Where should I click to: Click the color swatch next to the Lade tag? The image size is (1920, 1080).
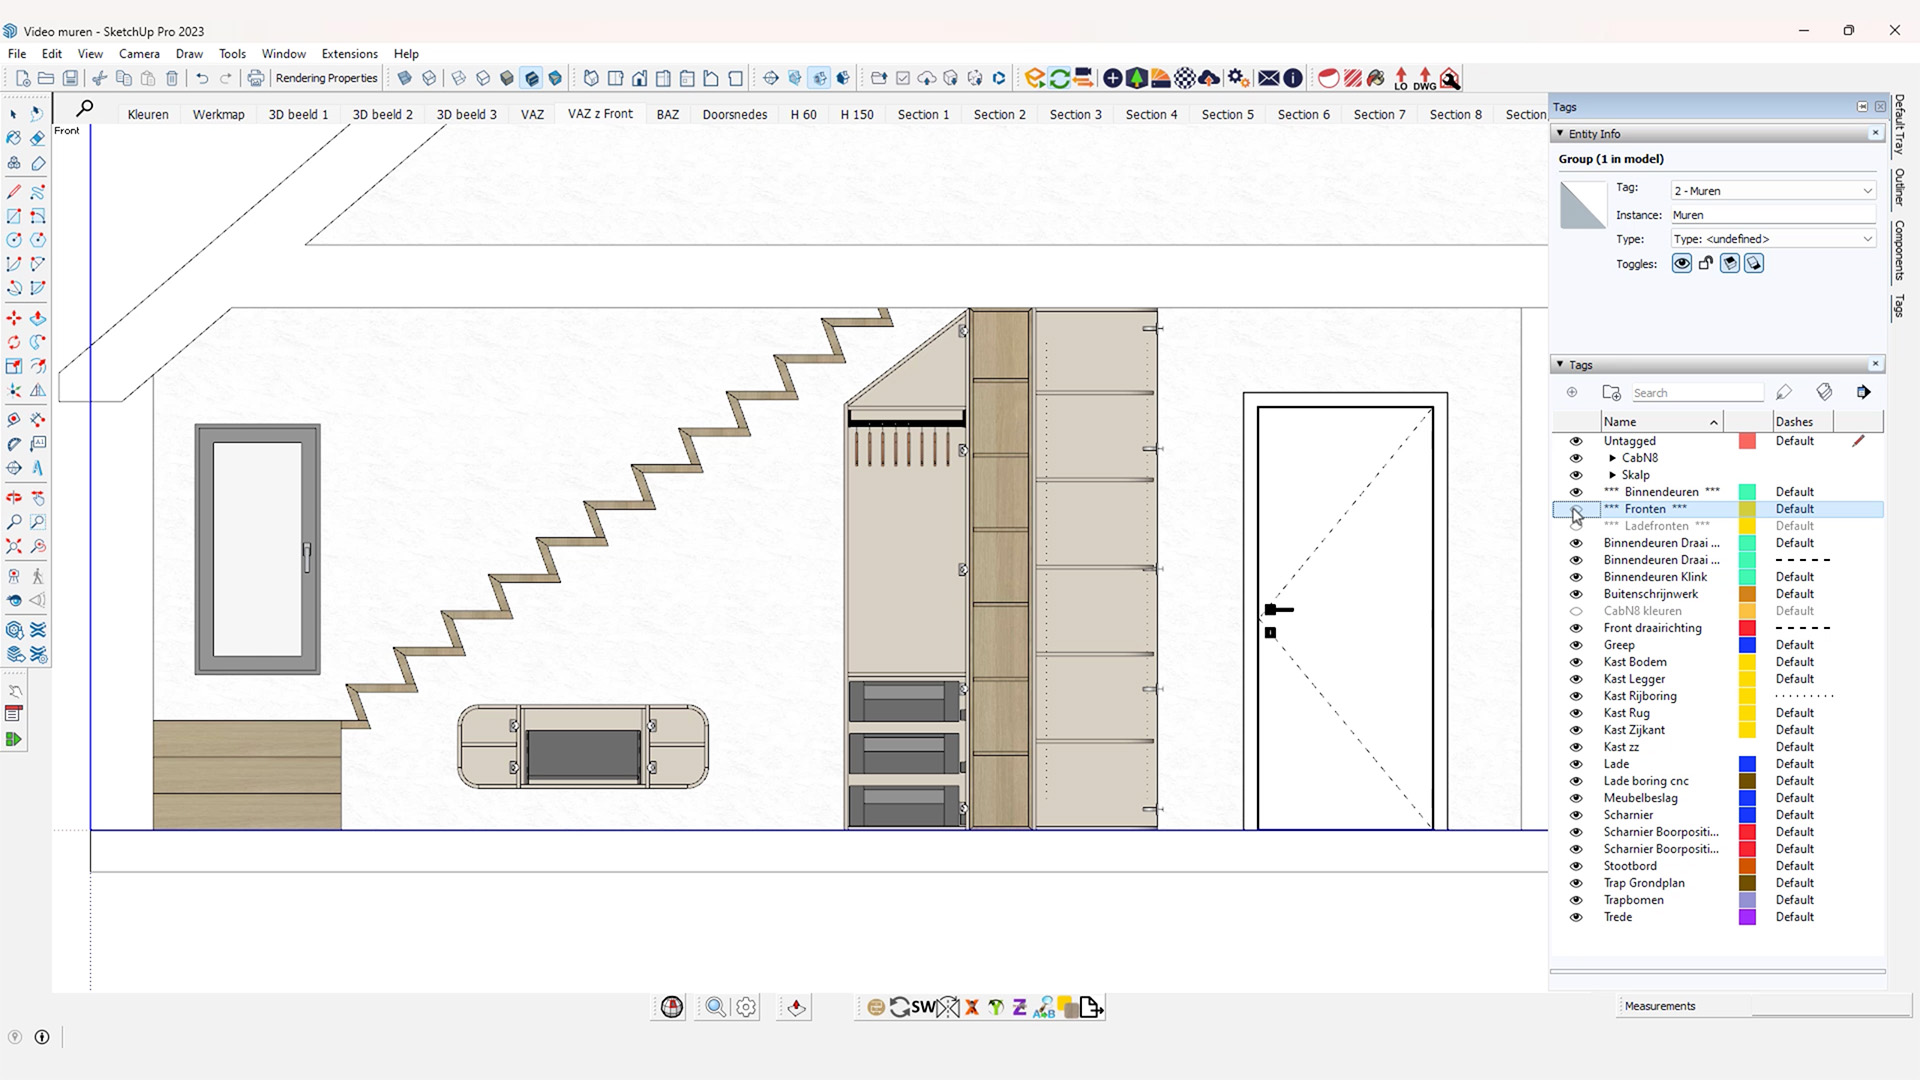1747,763
